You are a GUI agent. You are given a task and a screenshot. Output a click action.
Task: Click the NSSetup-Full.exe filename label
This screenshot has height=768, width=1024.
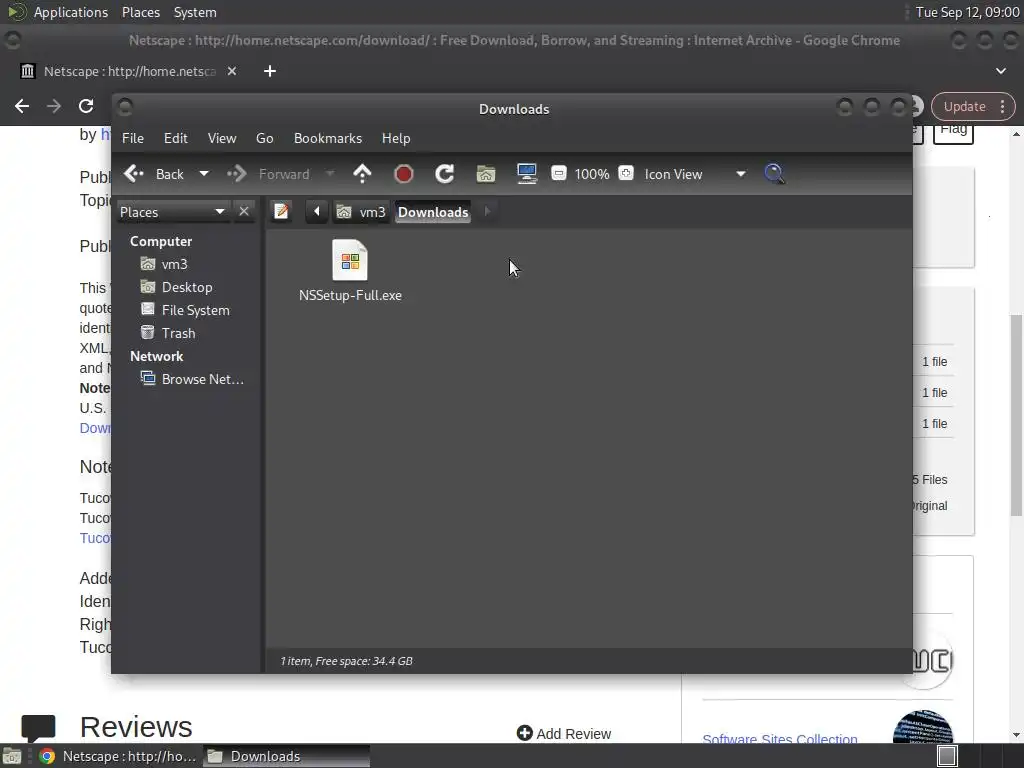[x=350, y=295]
